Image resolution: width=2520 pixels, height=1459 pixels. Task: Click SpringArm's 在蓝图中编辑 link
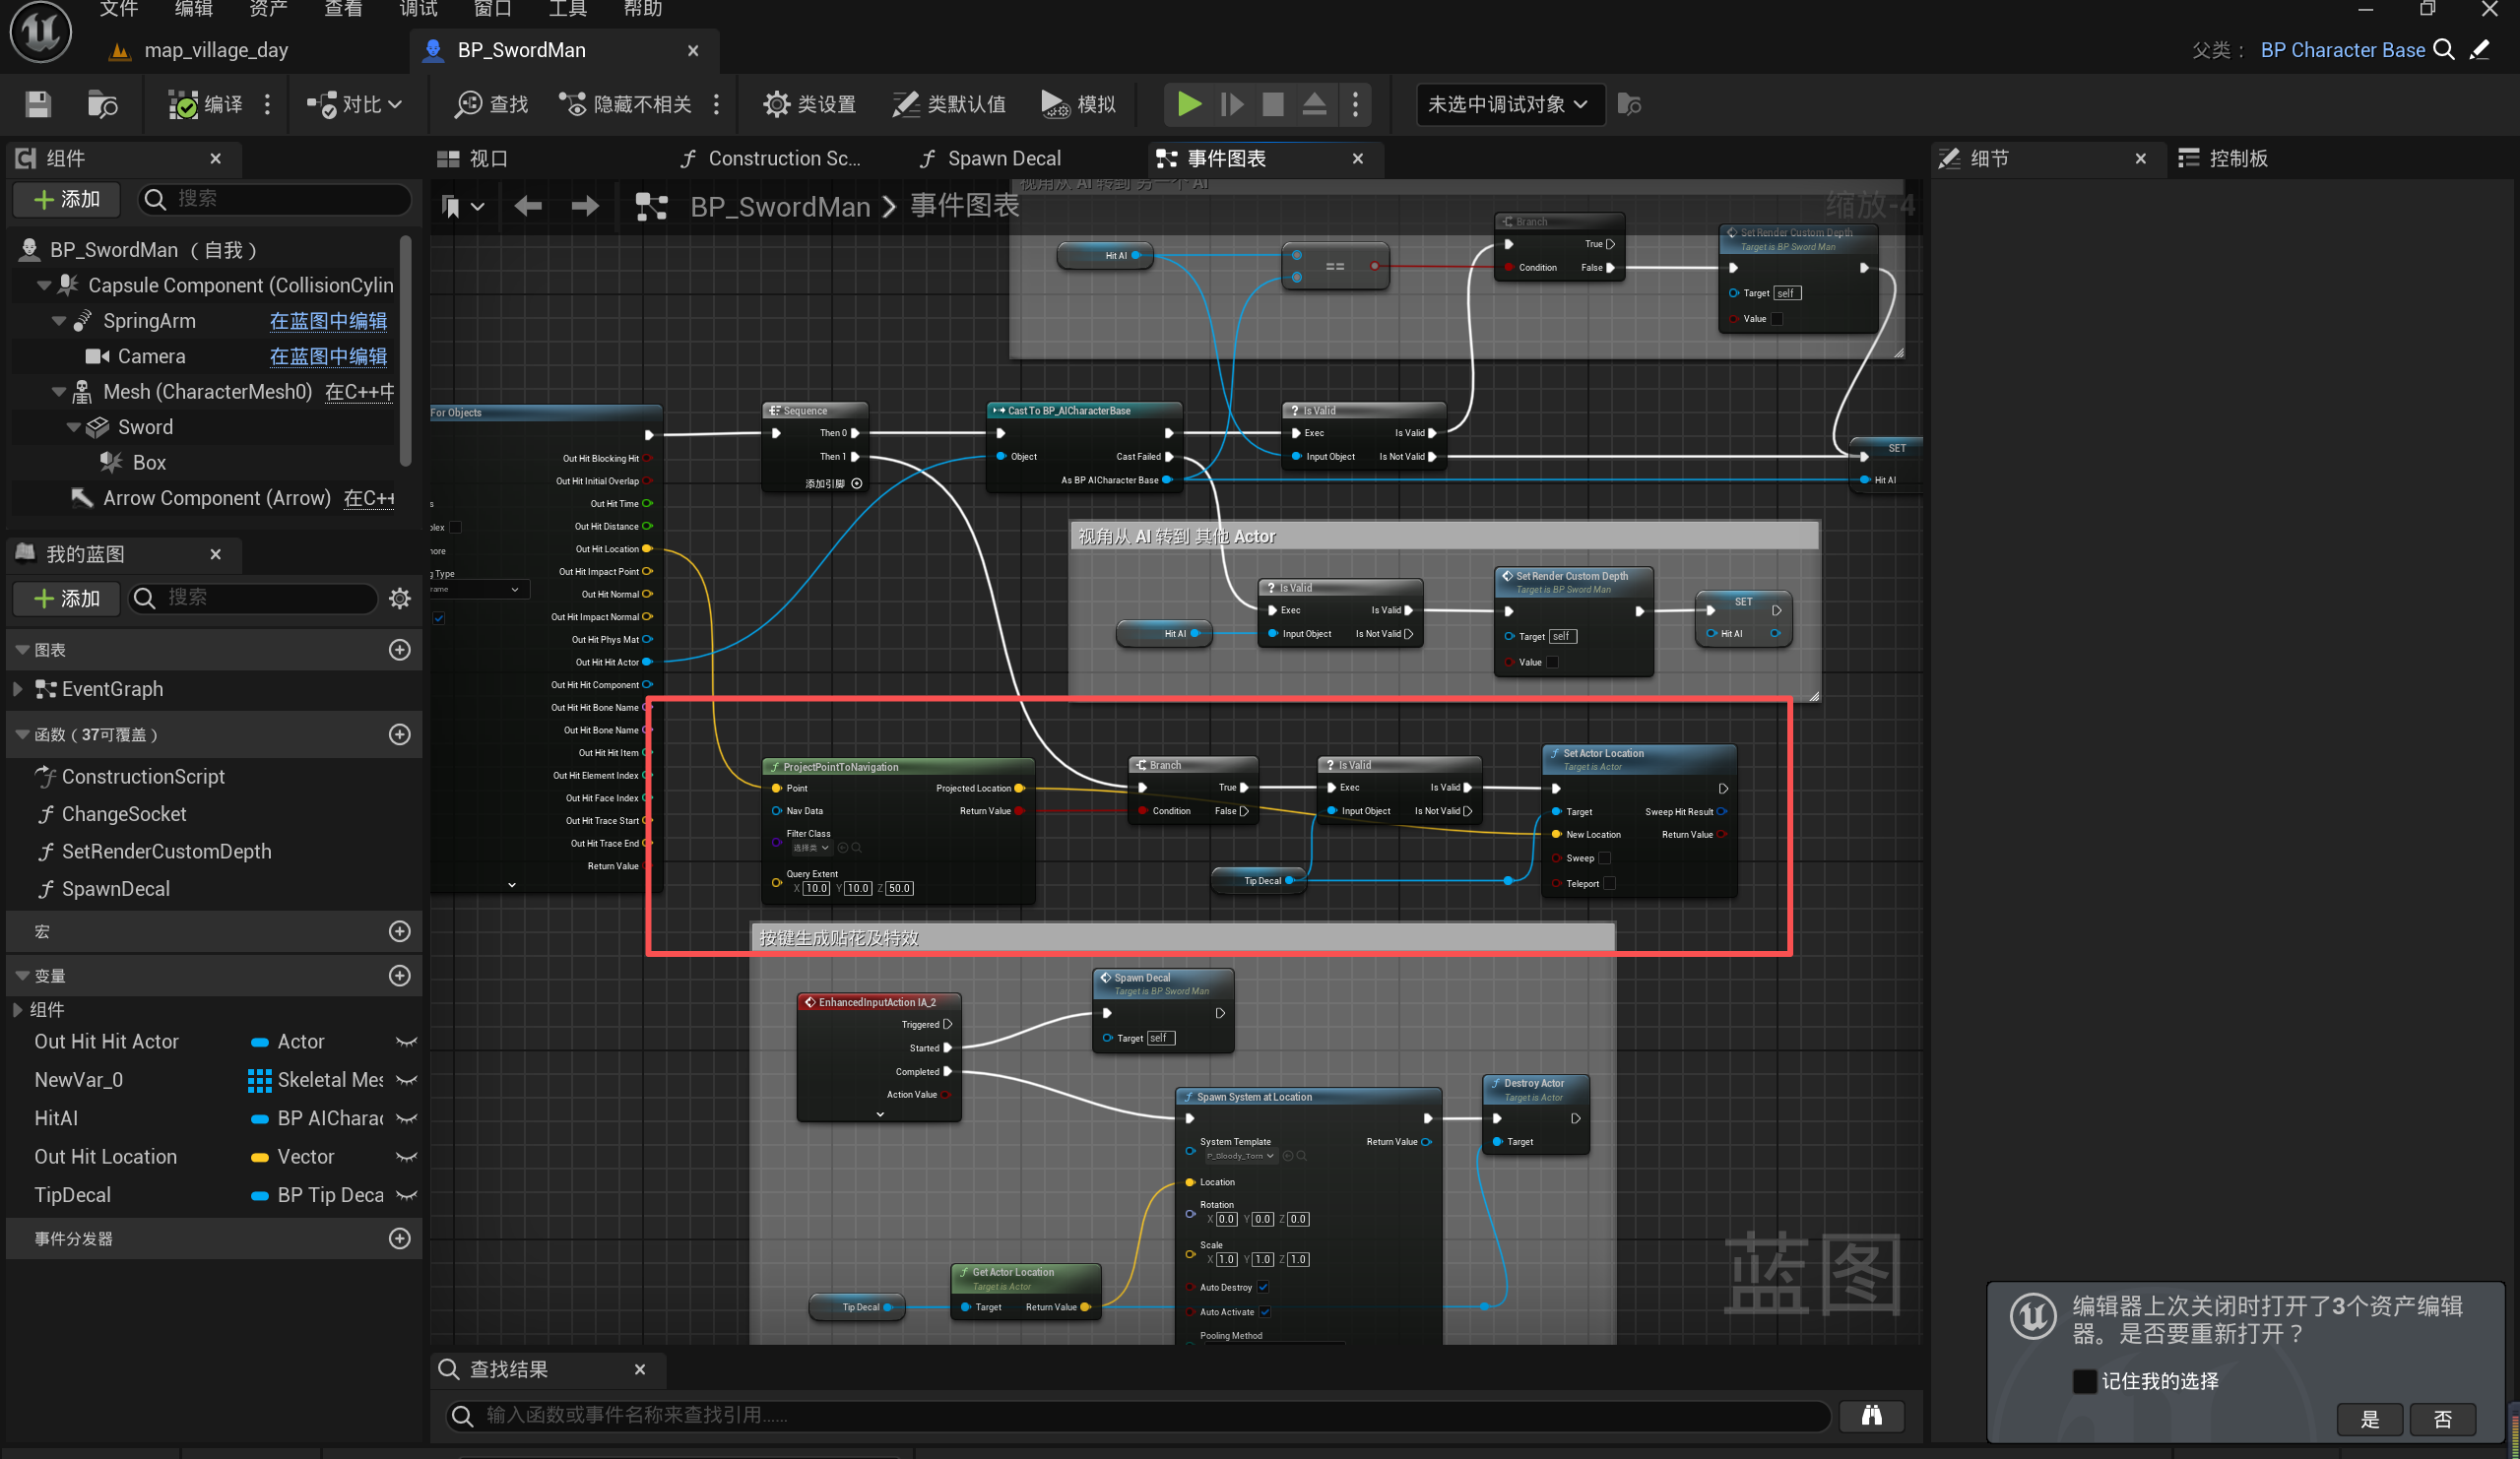pos(328,321)
